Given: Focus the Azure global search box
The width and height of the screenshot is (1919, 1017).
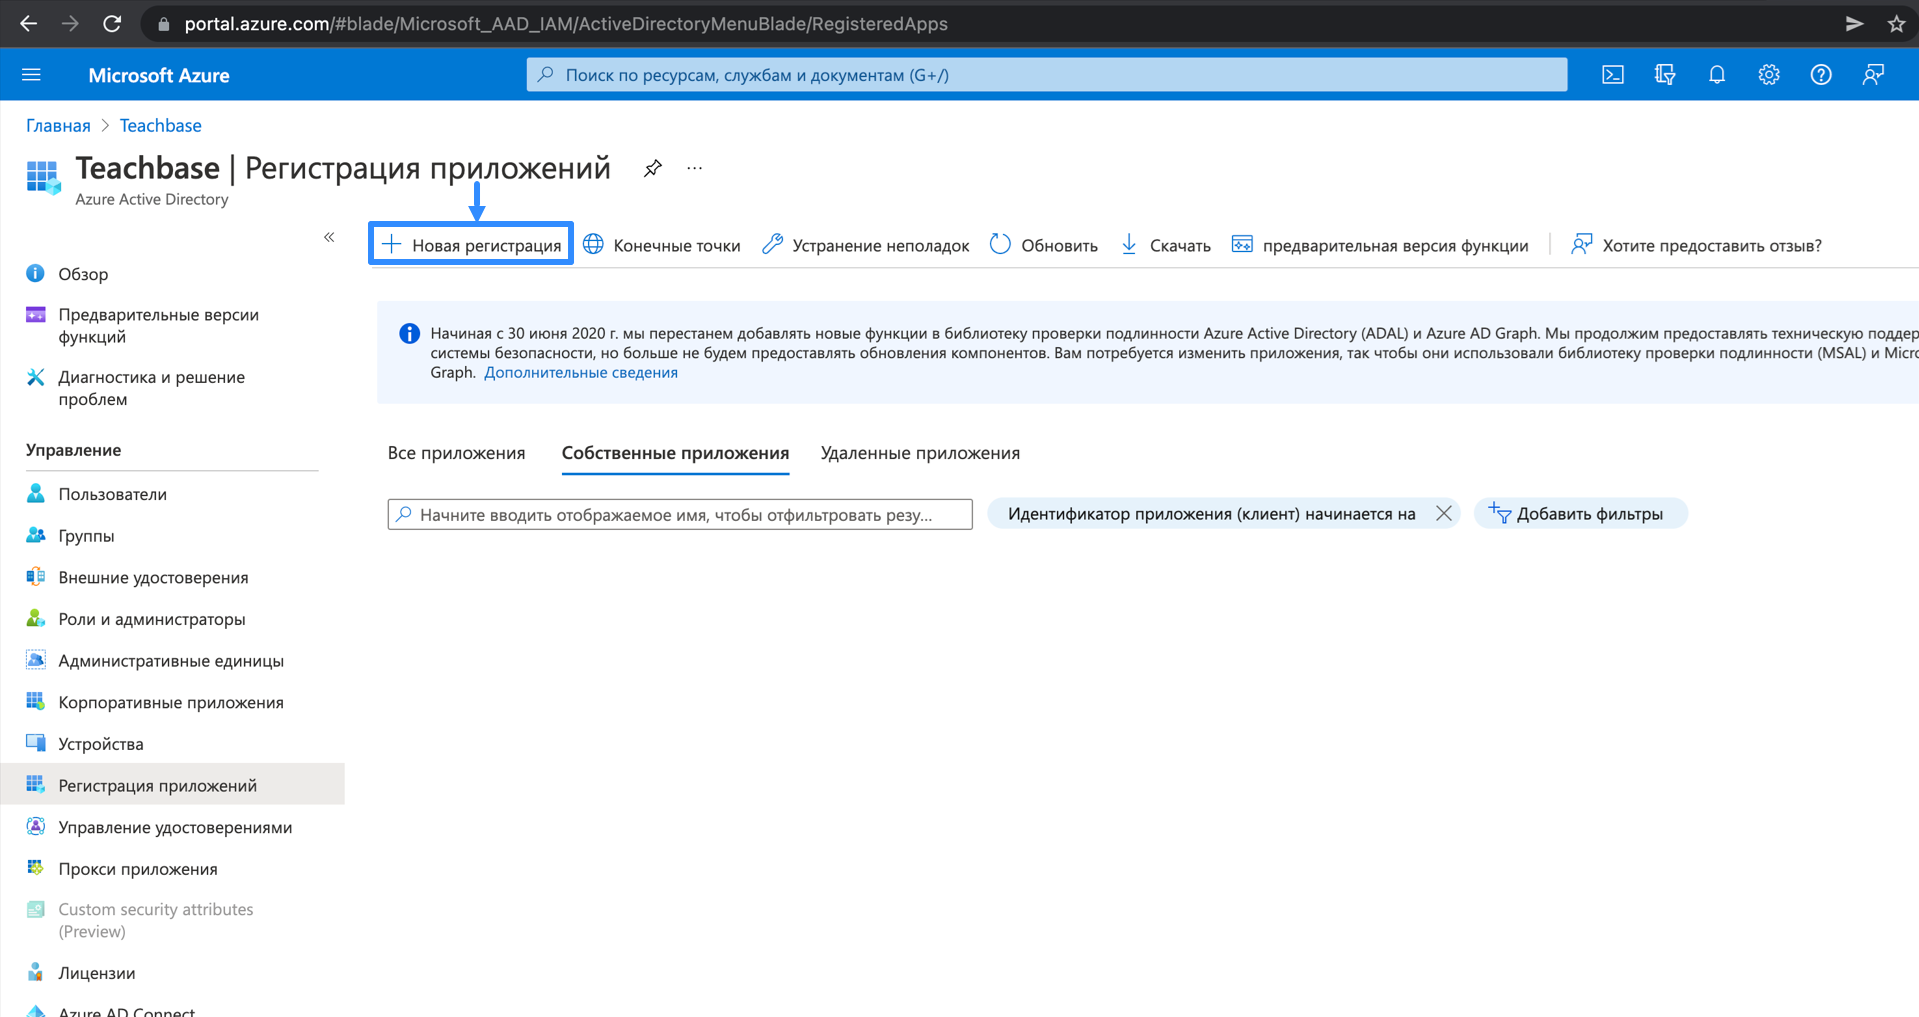Looking at the screenshot, I should [1047, 75].
